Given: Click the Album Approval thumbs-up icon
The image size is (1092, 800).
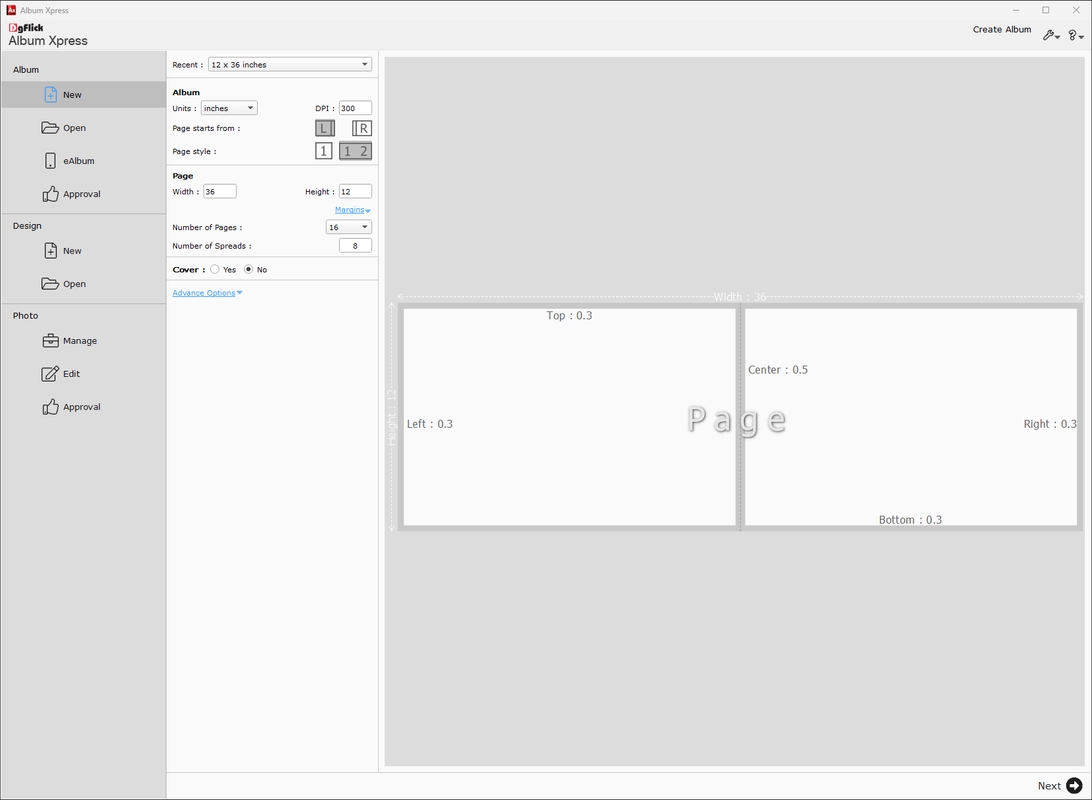Looking at the screenshot, I should coord(50,194).
